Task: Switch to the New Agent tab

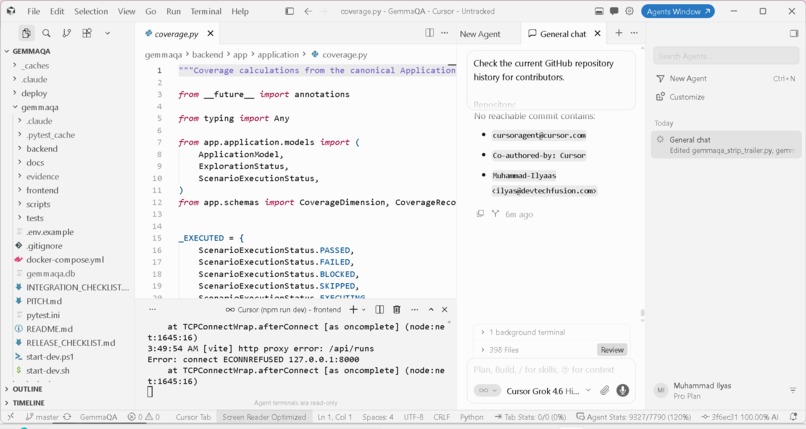Action: coord(480,34)
